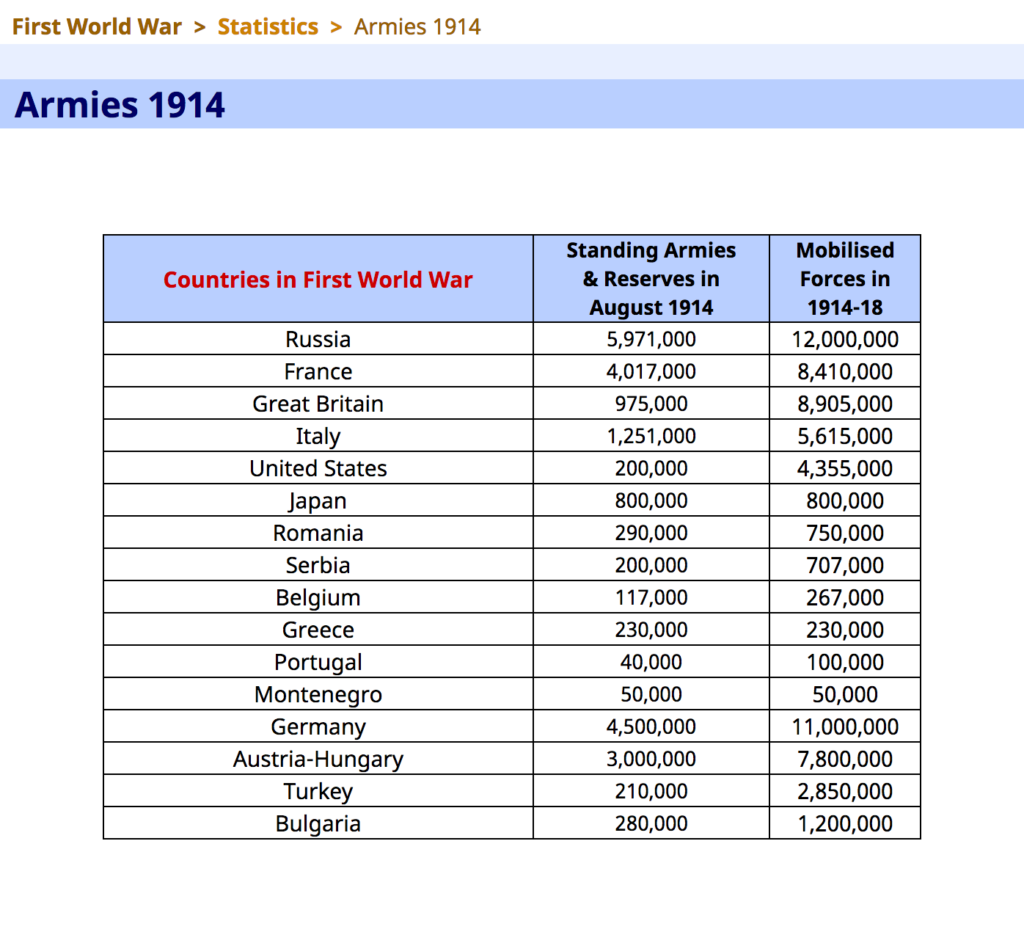Click Great Britain's mobilised value 8,905,000
Screen dimensions: 1024x932
[845, 404]
